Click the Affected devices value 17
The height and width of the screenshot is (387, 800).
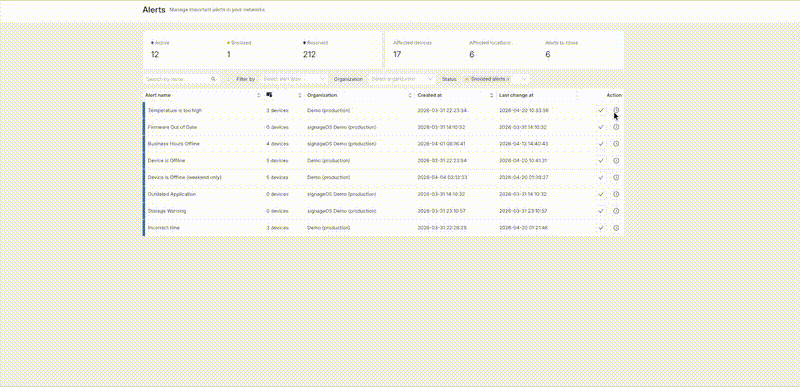tap(396, 55)
